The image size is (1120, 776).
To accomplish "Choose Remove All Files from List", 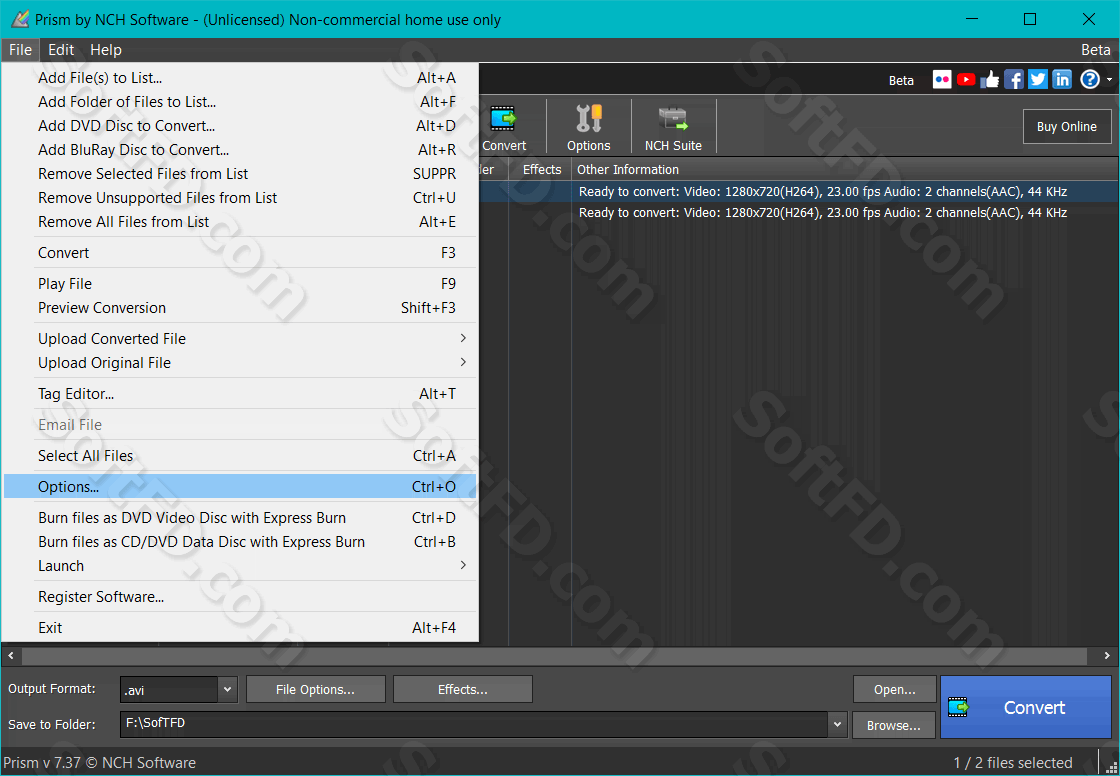I will tap(239, 222).
